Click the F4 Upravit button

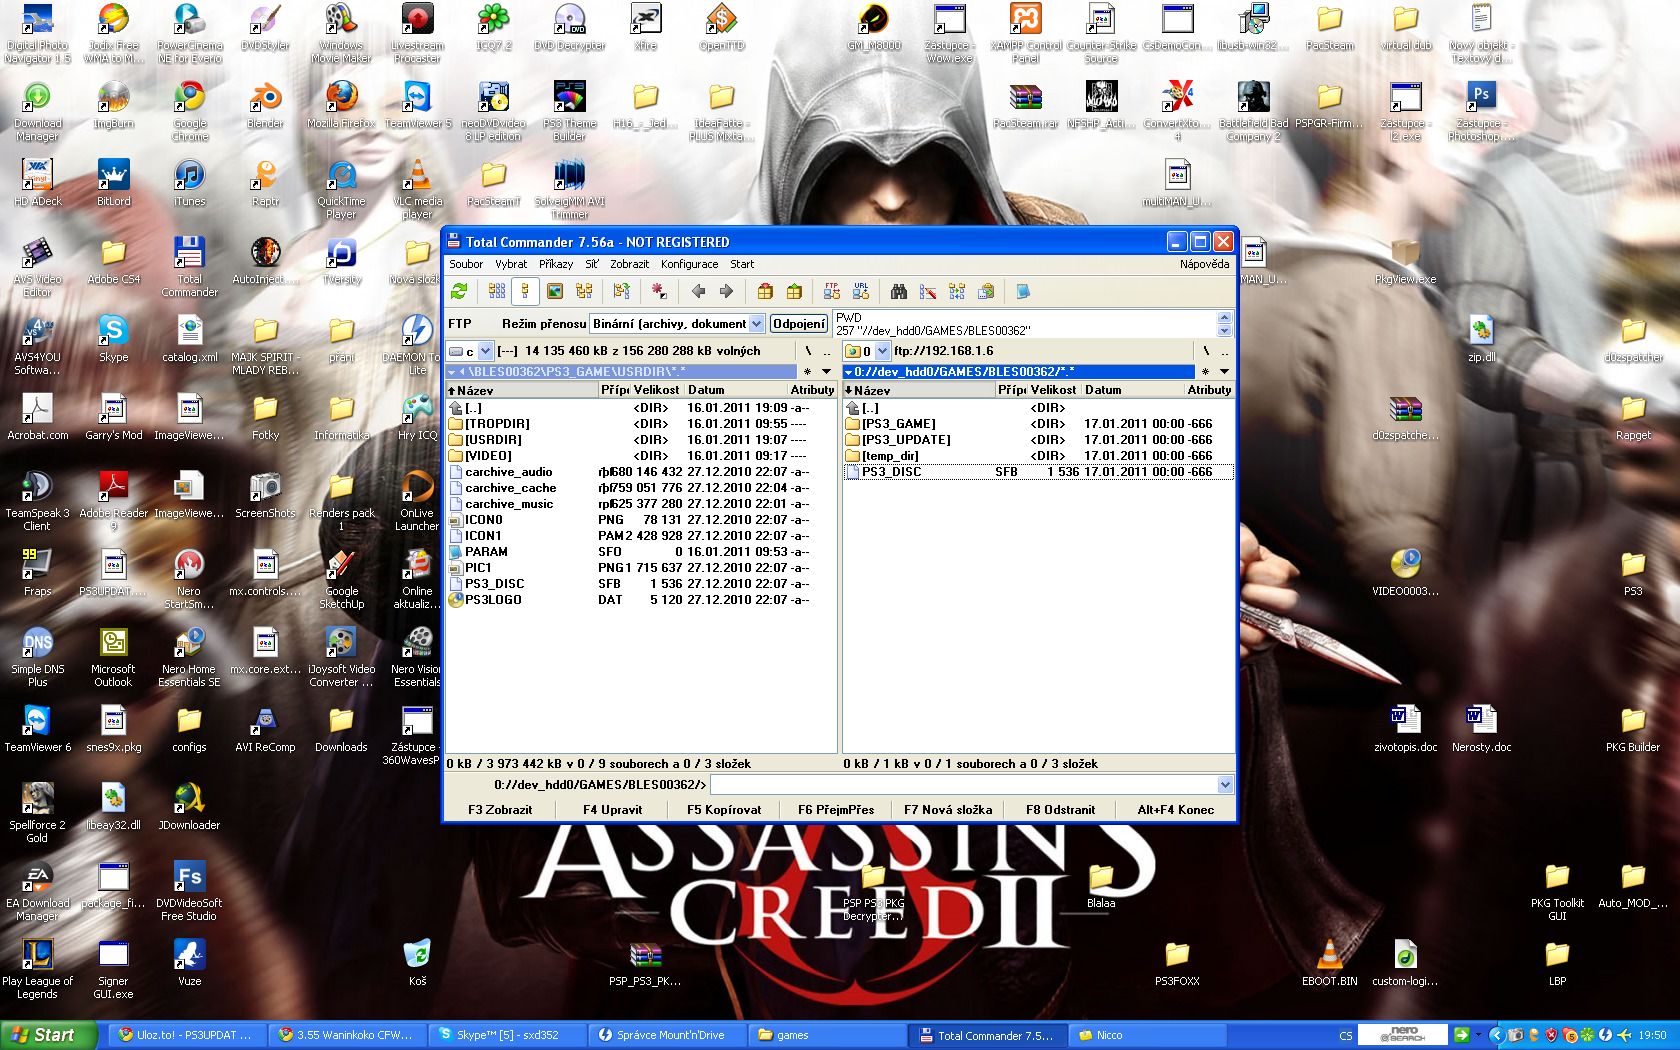[x=612, y=810]
